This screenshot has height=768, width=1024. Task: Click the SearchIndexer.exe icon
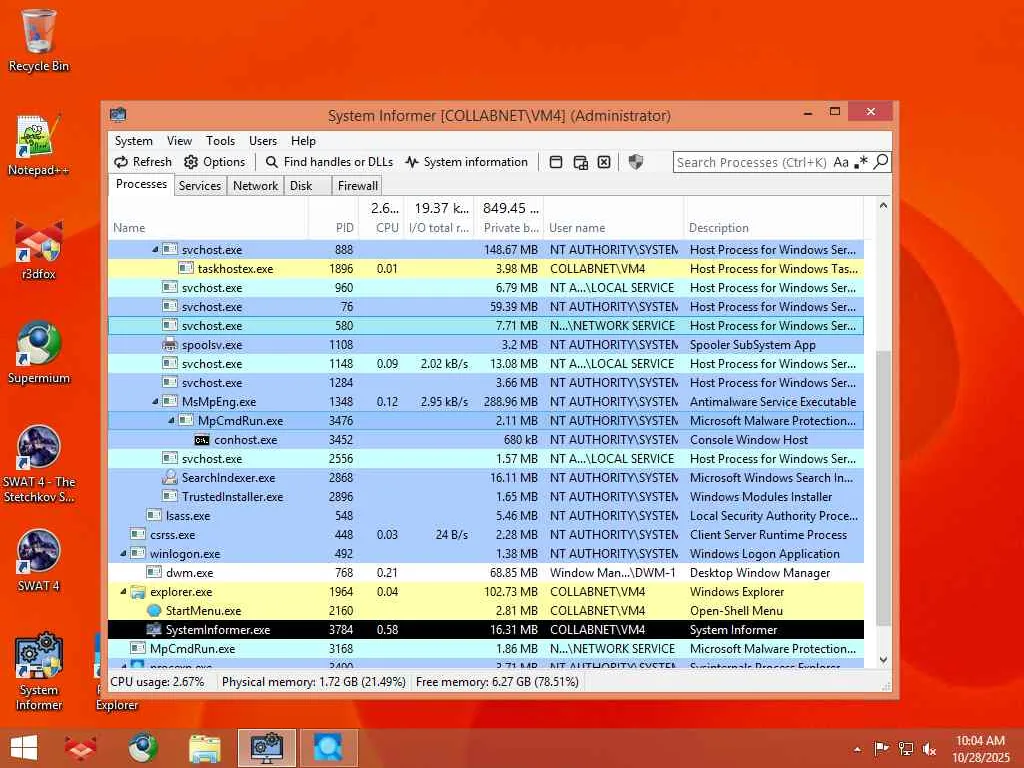[x=170, y=477]
